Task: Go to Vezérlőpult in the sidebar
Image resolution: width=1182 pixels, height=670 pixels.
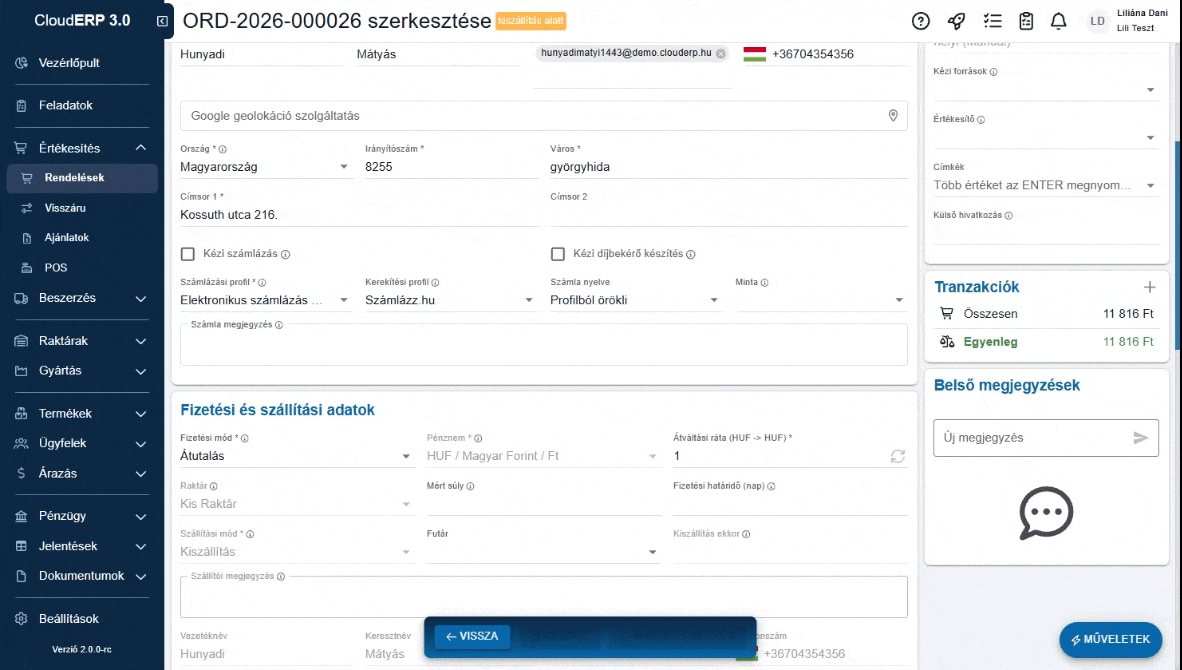Action: pos(69,63)
